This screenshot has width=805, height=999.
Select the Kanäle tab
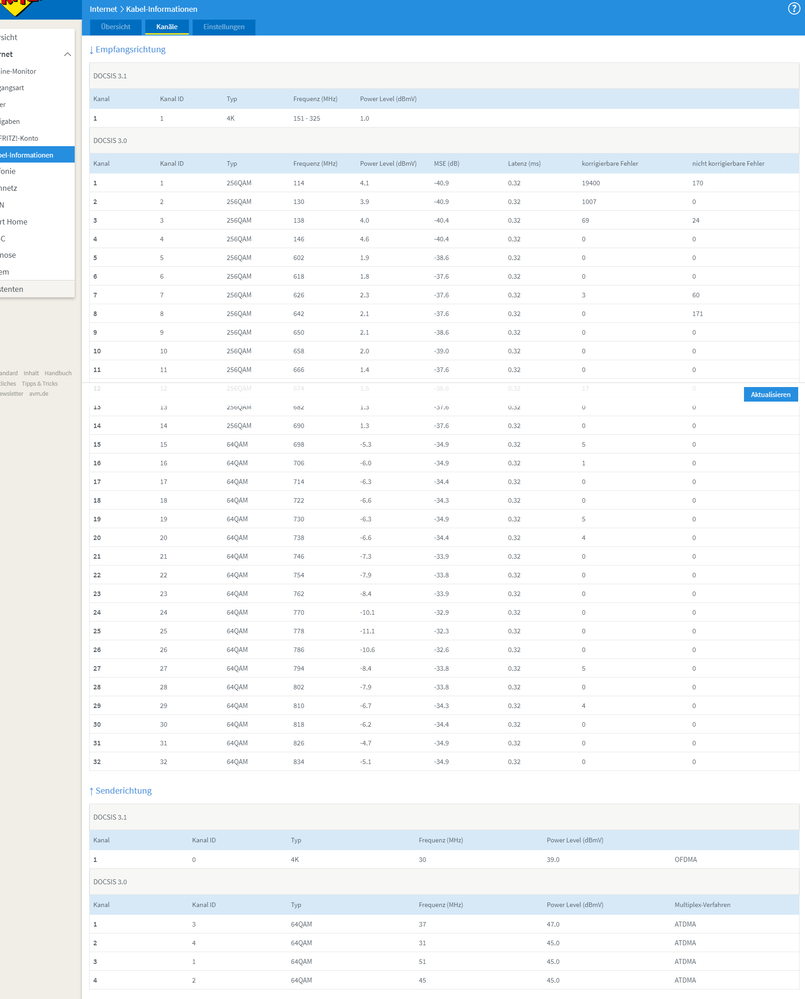[x=167, y=27]
